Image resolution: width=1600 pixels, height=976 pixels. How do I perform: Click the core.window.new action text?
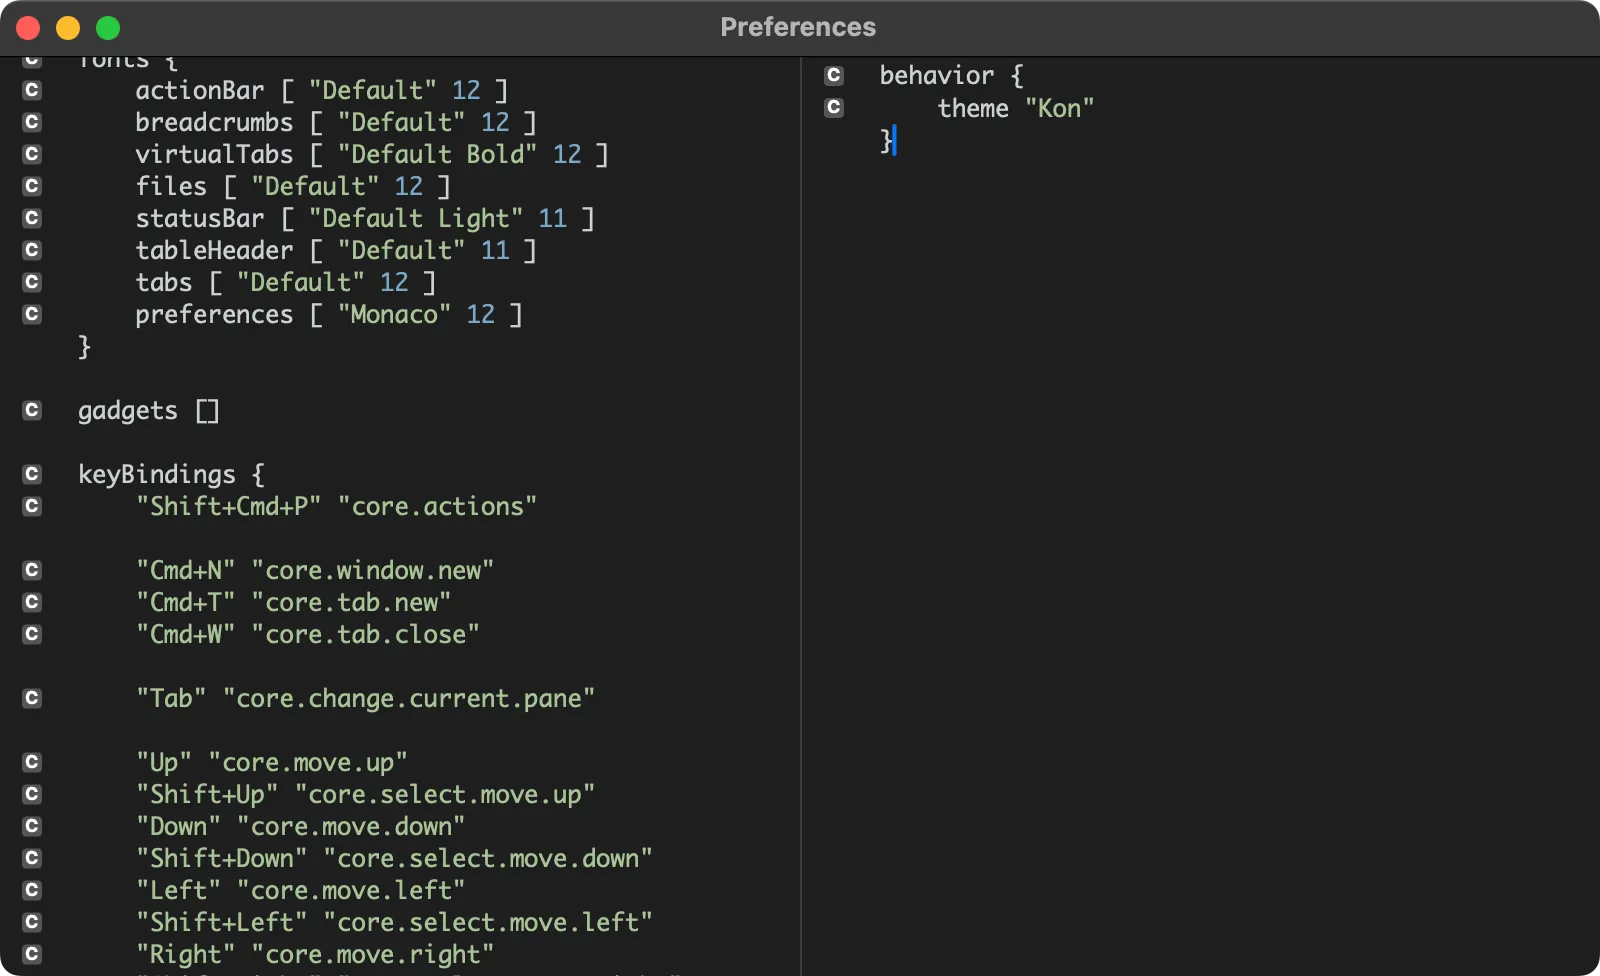coord(372,570)
